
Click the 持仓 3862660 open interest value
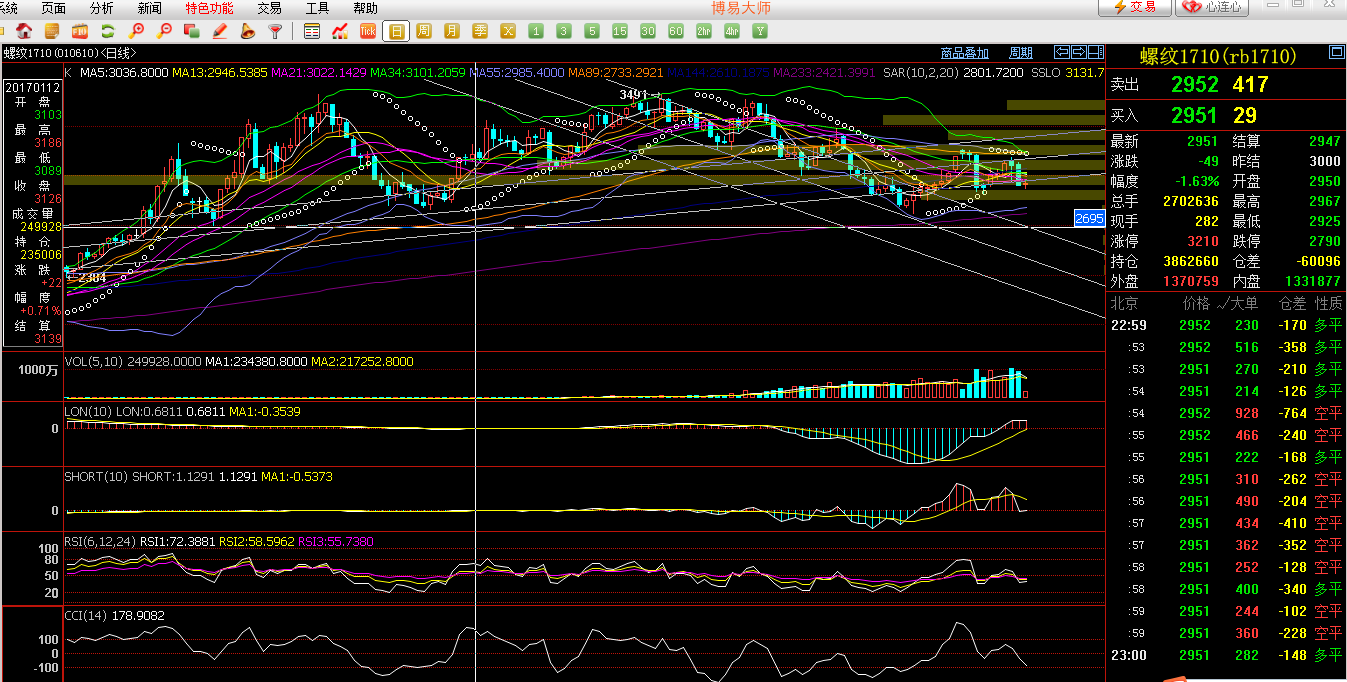1191,261
